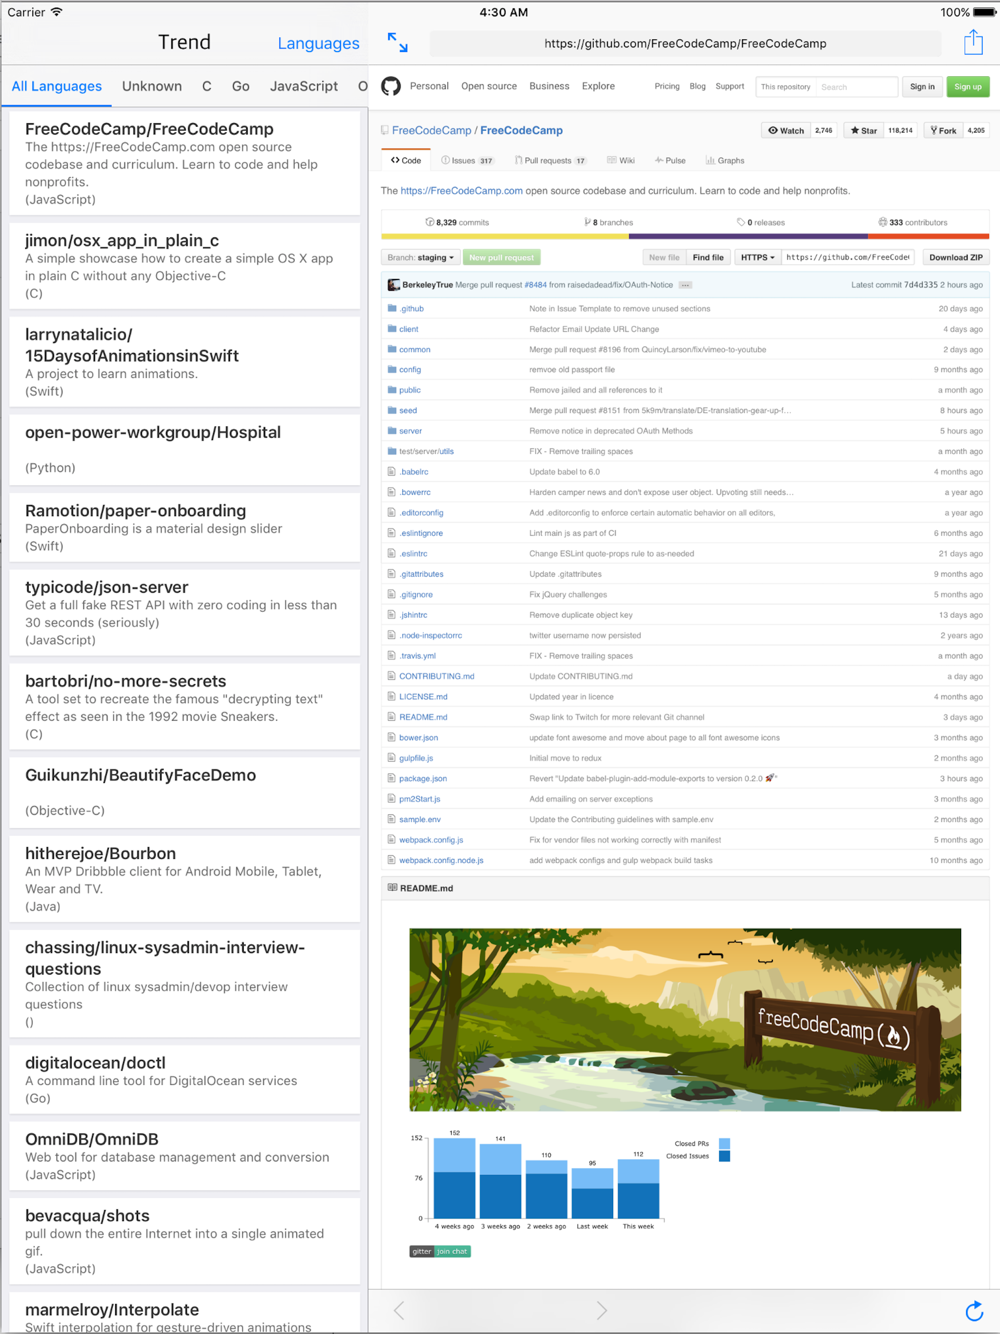Click the clone URL text field
Screen dimensions: 1000x1334
[848, 257]
